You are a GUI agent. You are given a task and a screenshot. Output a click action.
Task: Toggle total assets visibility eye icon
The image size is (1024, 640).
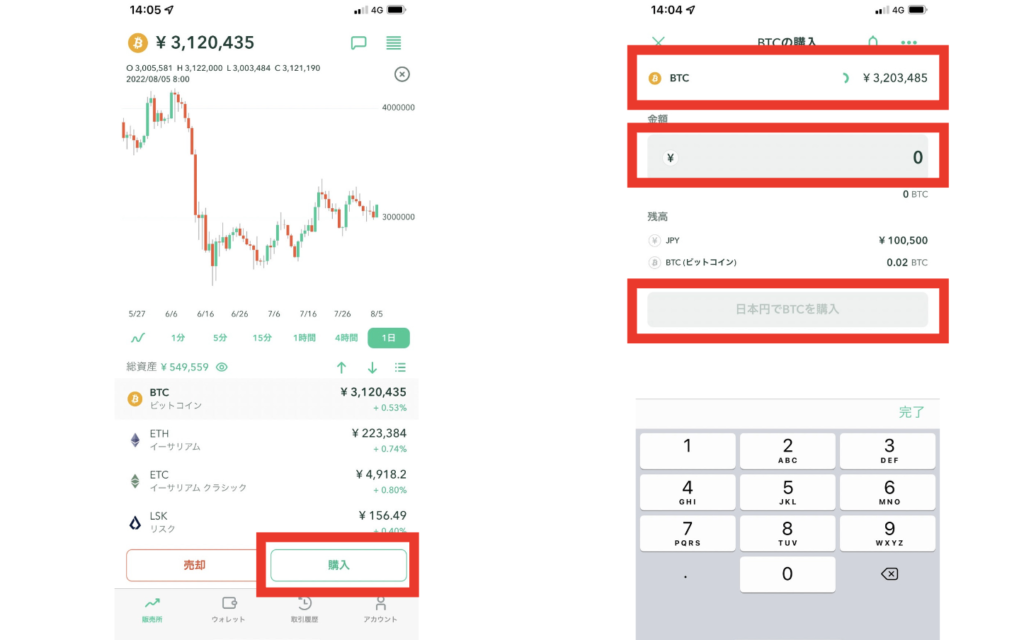point(222,367)
